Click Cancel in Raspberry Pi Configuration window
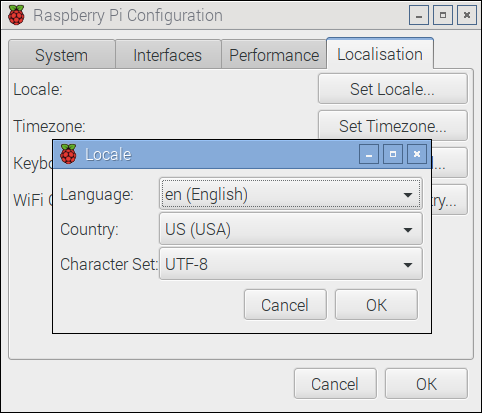 [x=335, y=384]
